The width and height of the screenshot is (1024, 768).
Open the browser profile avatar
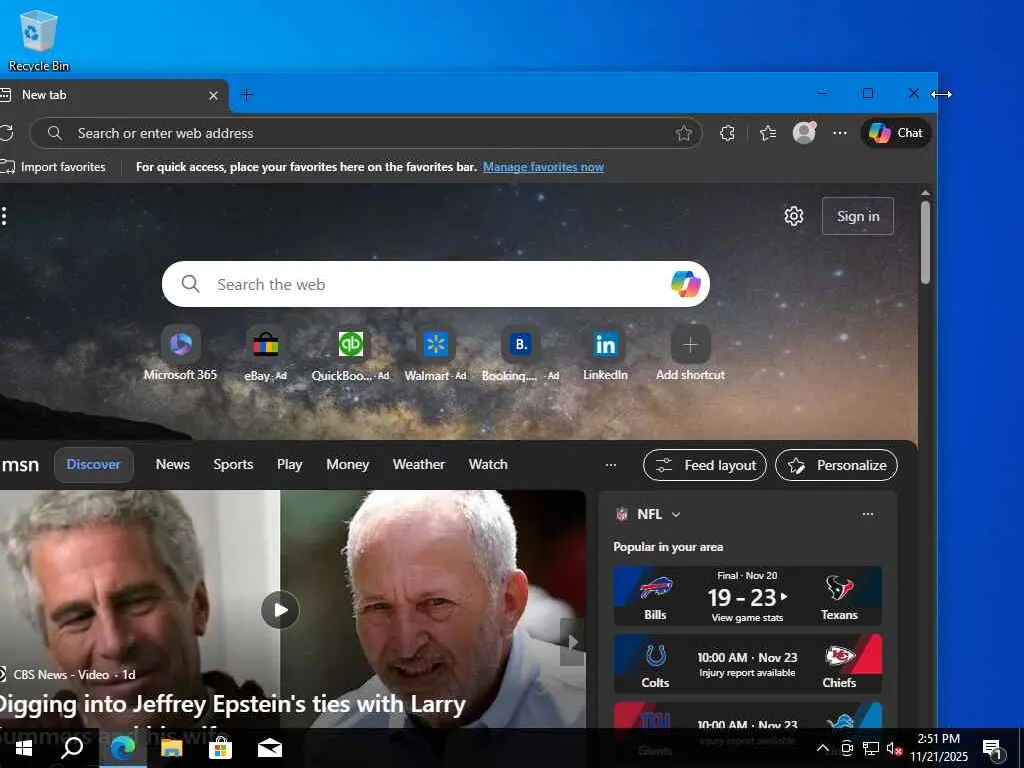[805, 133]
